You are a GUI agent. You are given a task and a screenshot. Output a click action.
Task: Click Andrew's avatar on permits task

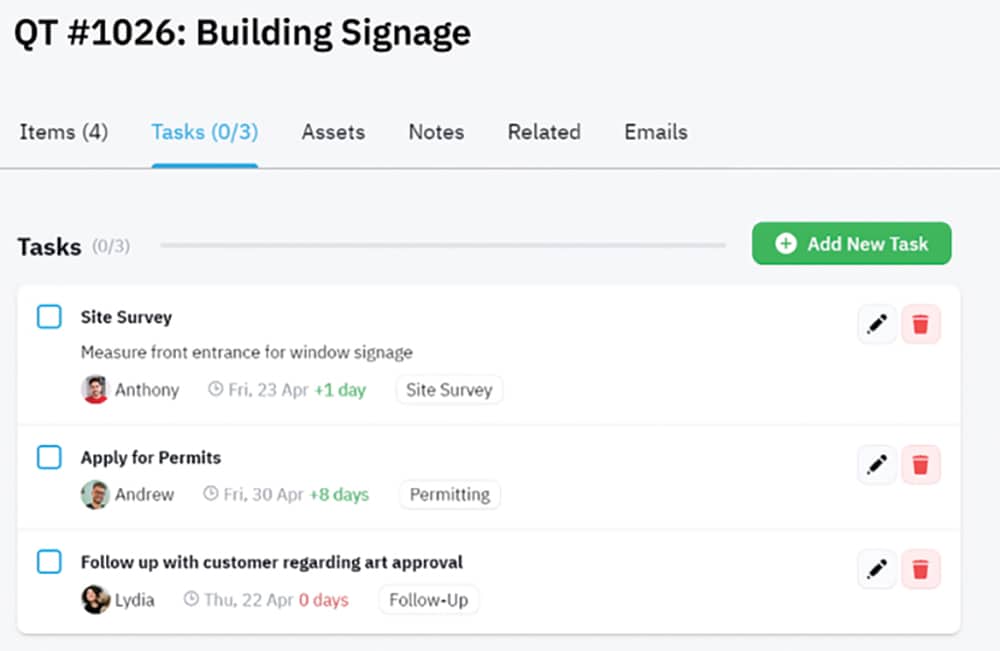(x=95, y=495)
